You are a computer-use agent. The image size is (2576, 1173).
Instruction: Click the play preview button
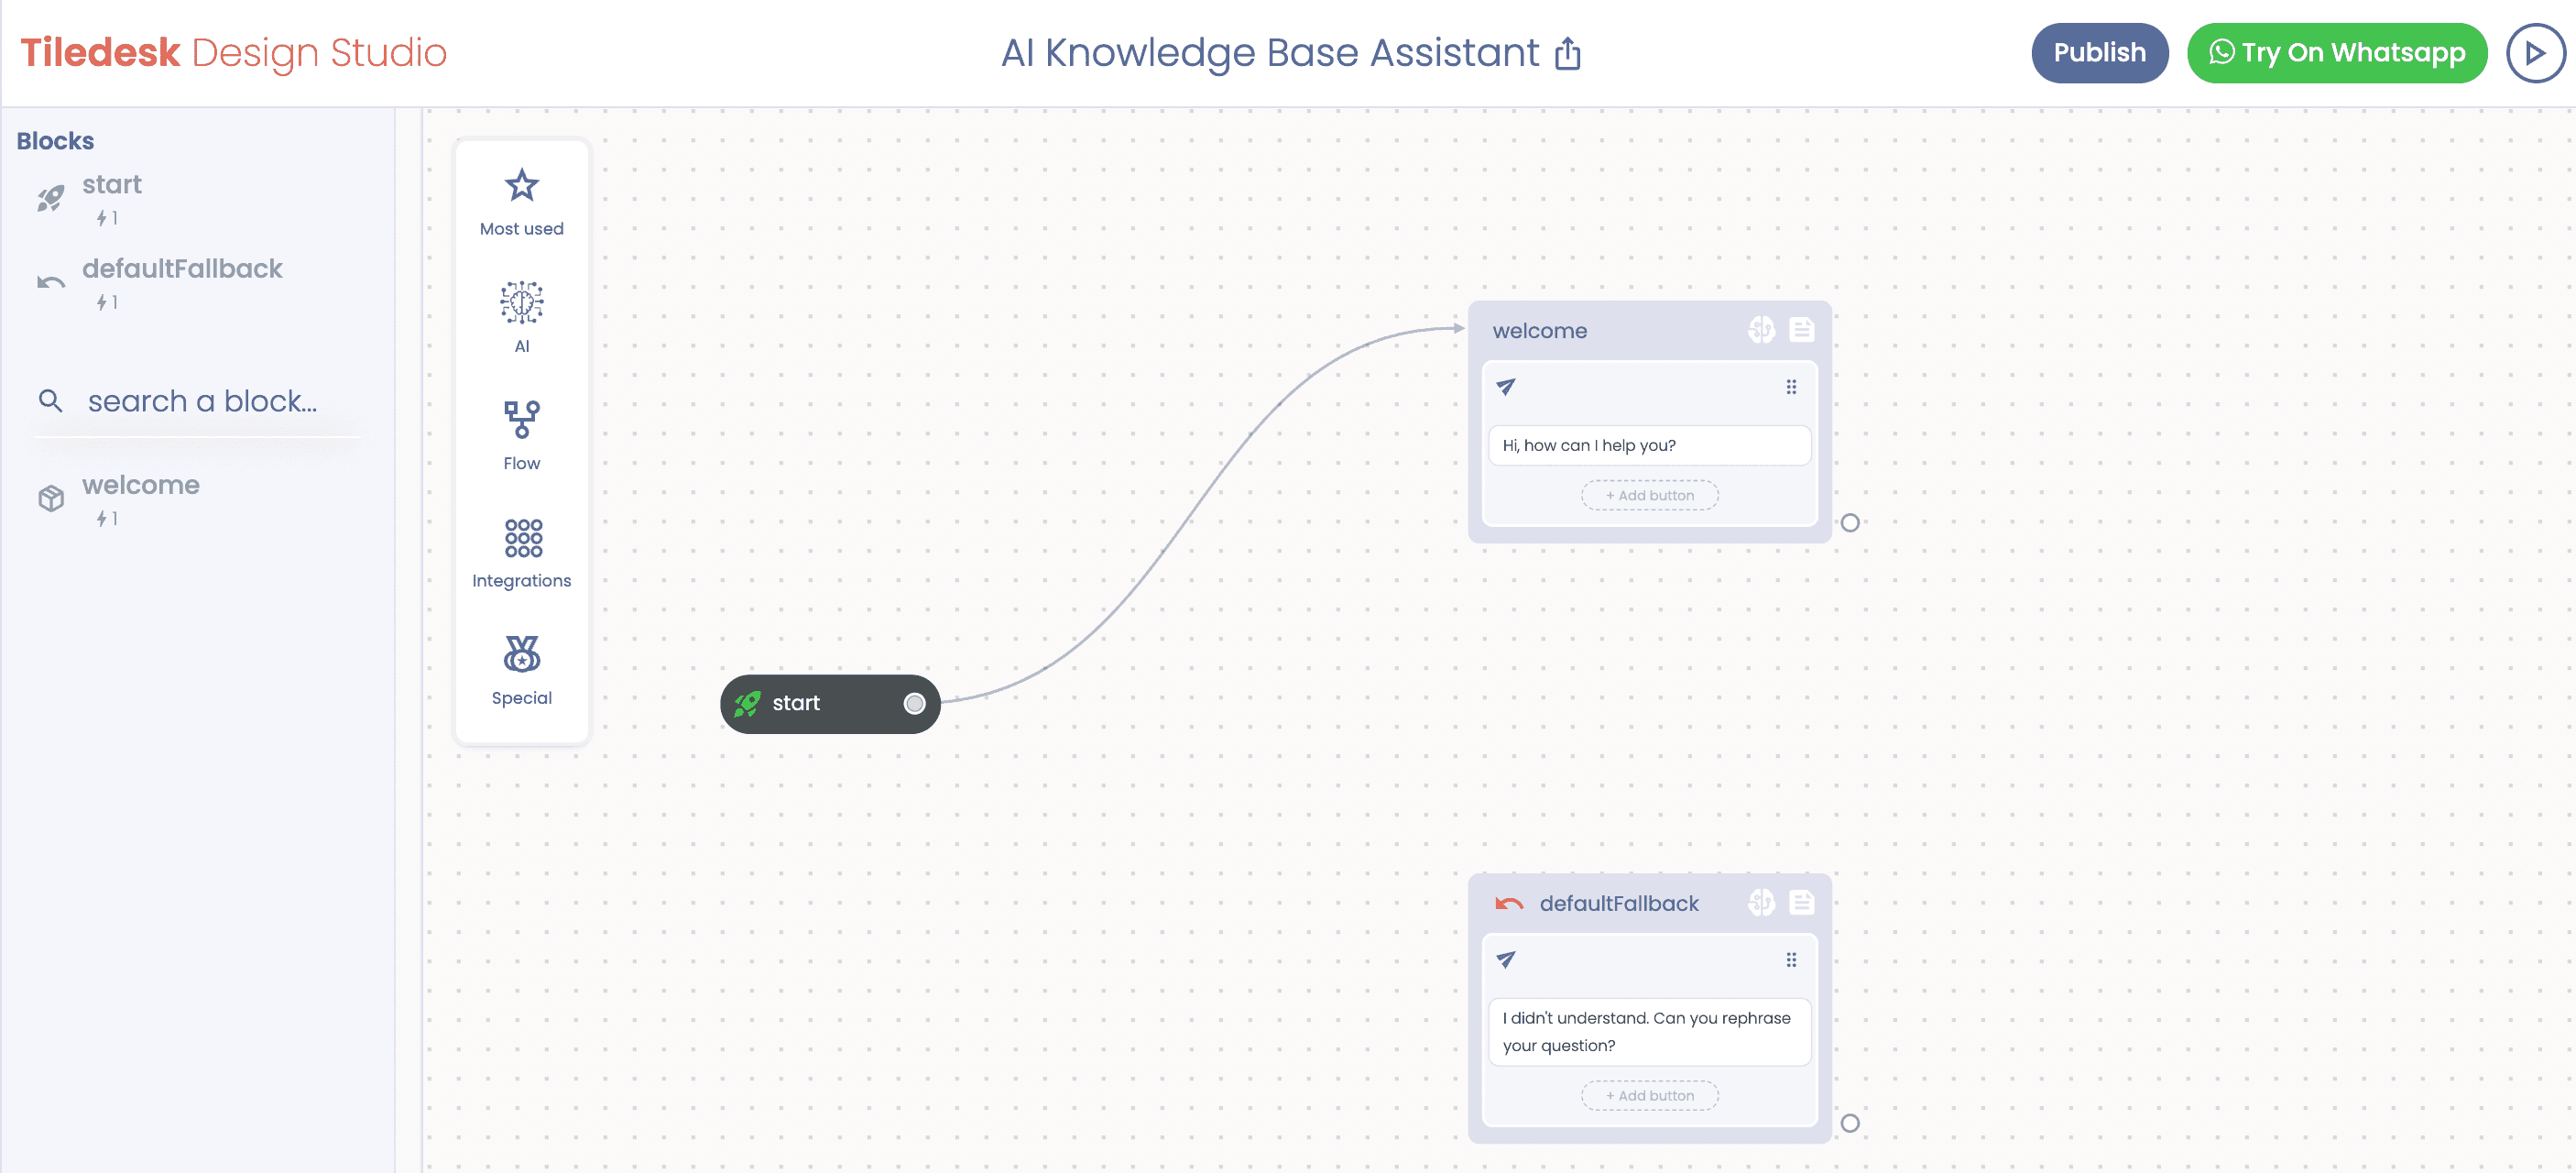click(2535, 53)
